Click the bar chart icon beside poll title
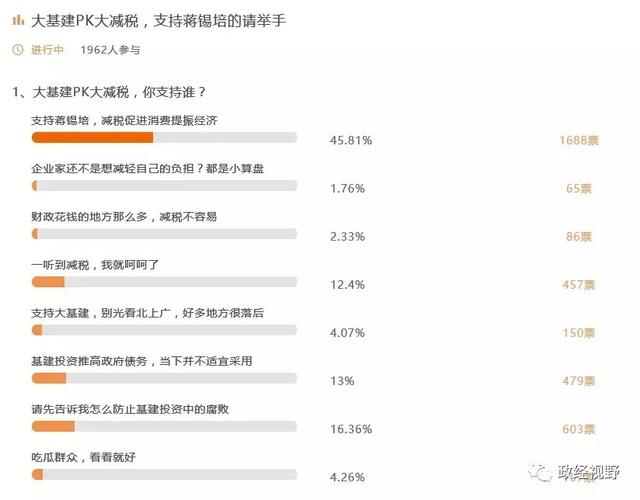Viewport: 640px width, 500px height. pyautogui.click(x=18, y=20)
